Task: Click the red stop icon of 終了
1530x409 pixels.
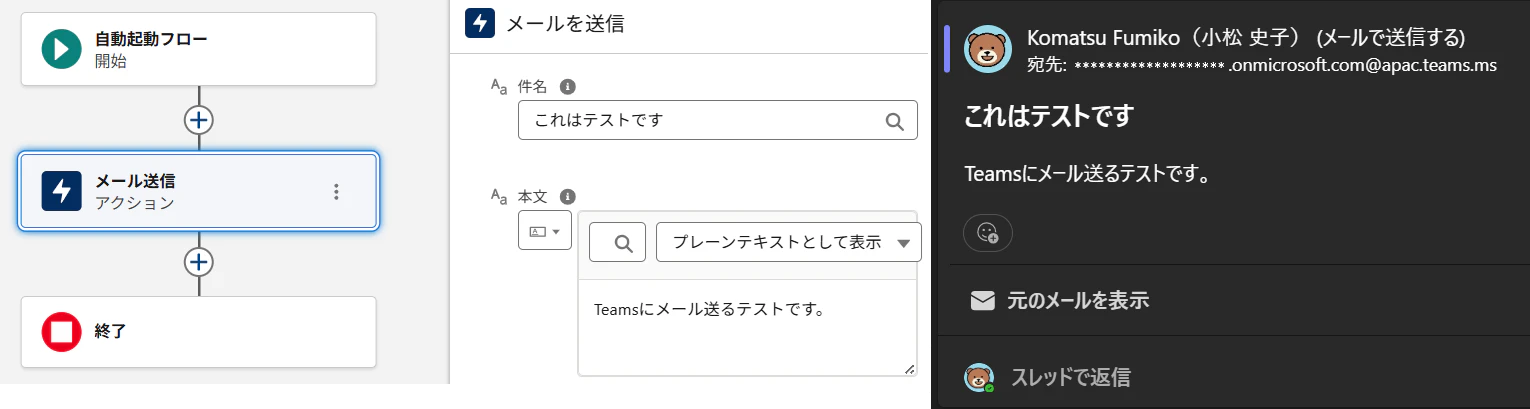Action: [x=61, y=332]
